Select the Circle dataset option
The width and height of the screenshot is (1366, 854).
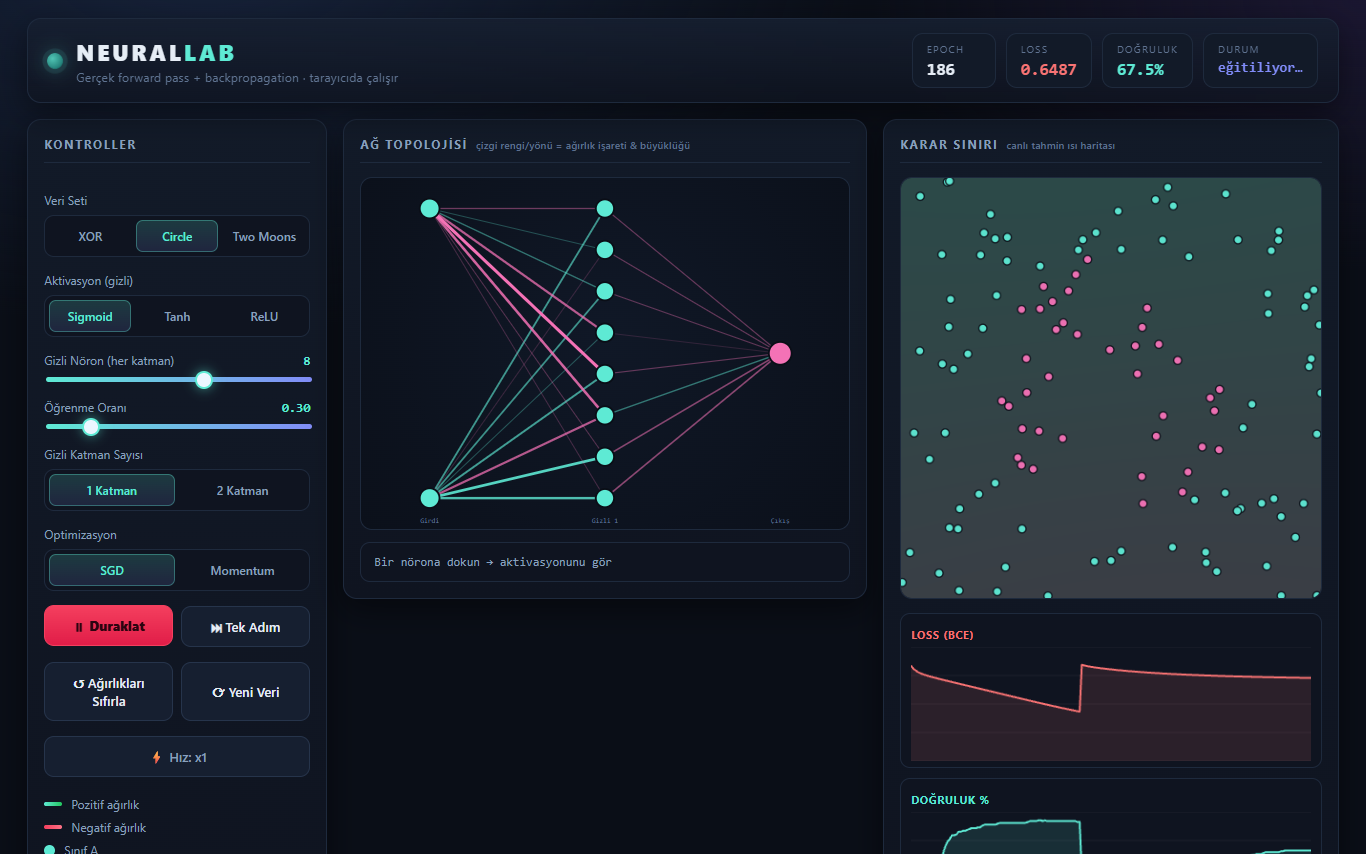click(177, 237)
